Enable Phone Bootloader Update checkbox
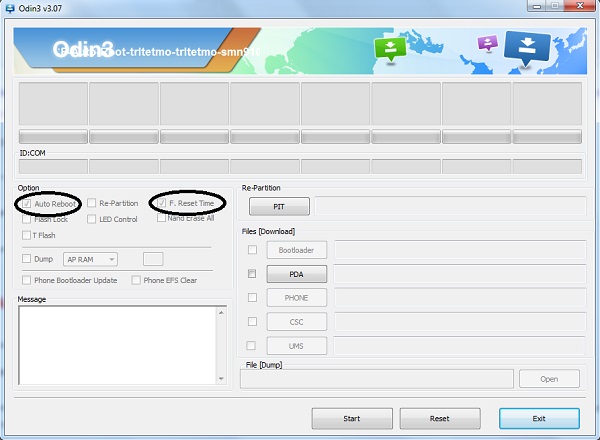This screenshot has height=440, width=600. (26, 280)
